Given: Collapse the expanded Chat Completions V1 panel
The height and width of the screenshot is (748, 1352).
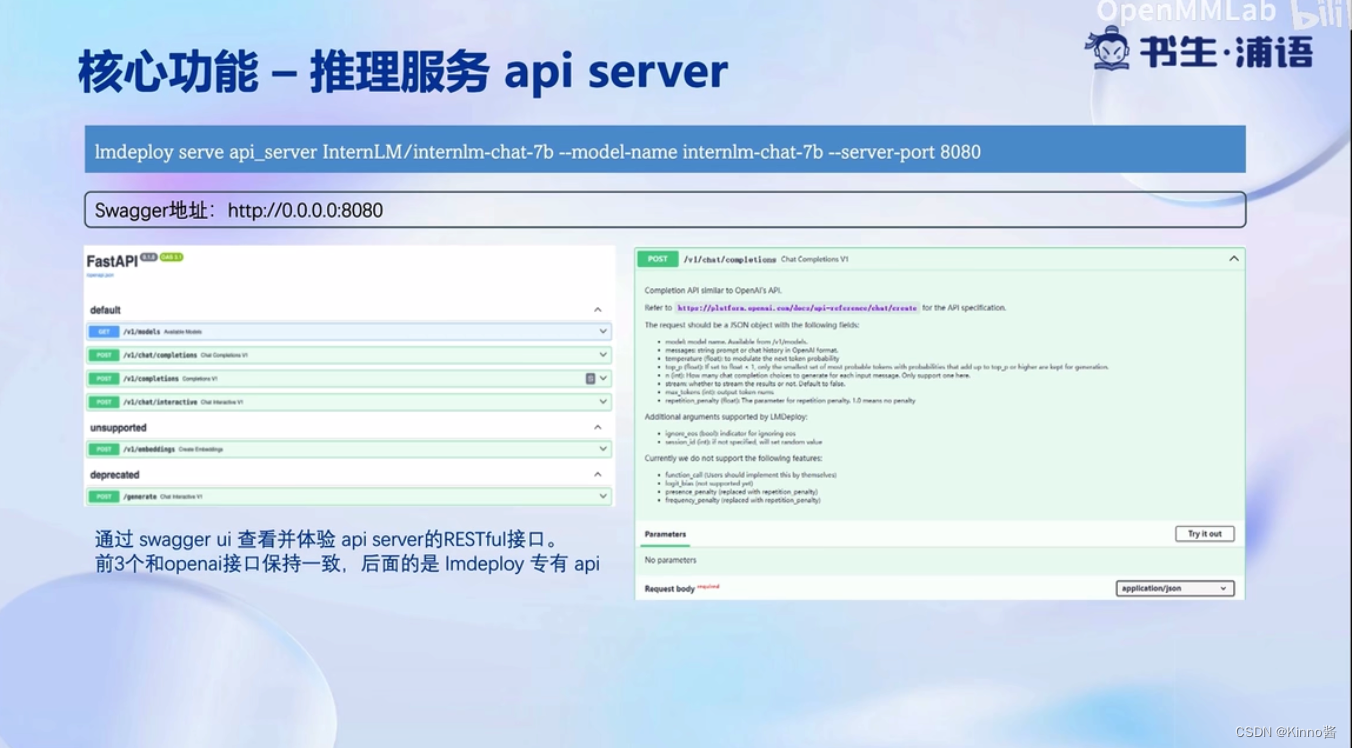Looking at the screenshot, I should [1234, 259].
